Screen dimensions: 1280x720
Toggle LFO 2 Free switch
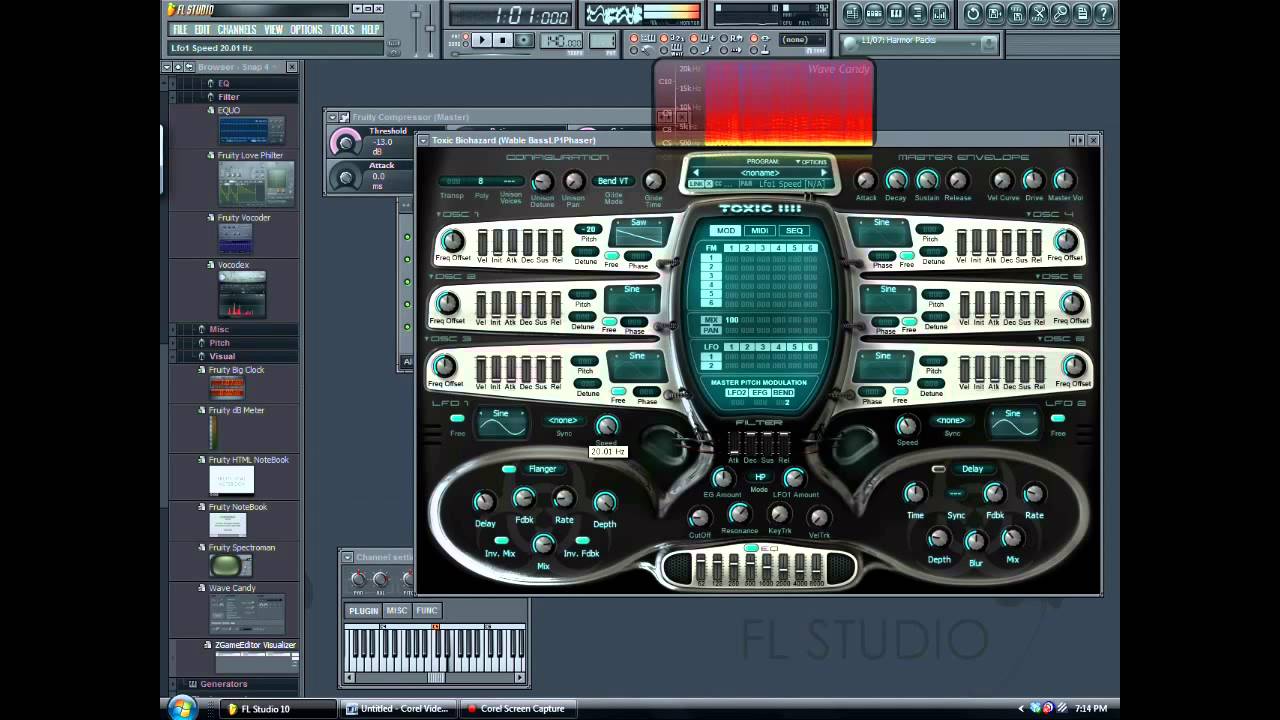coord(1058,418)
